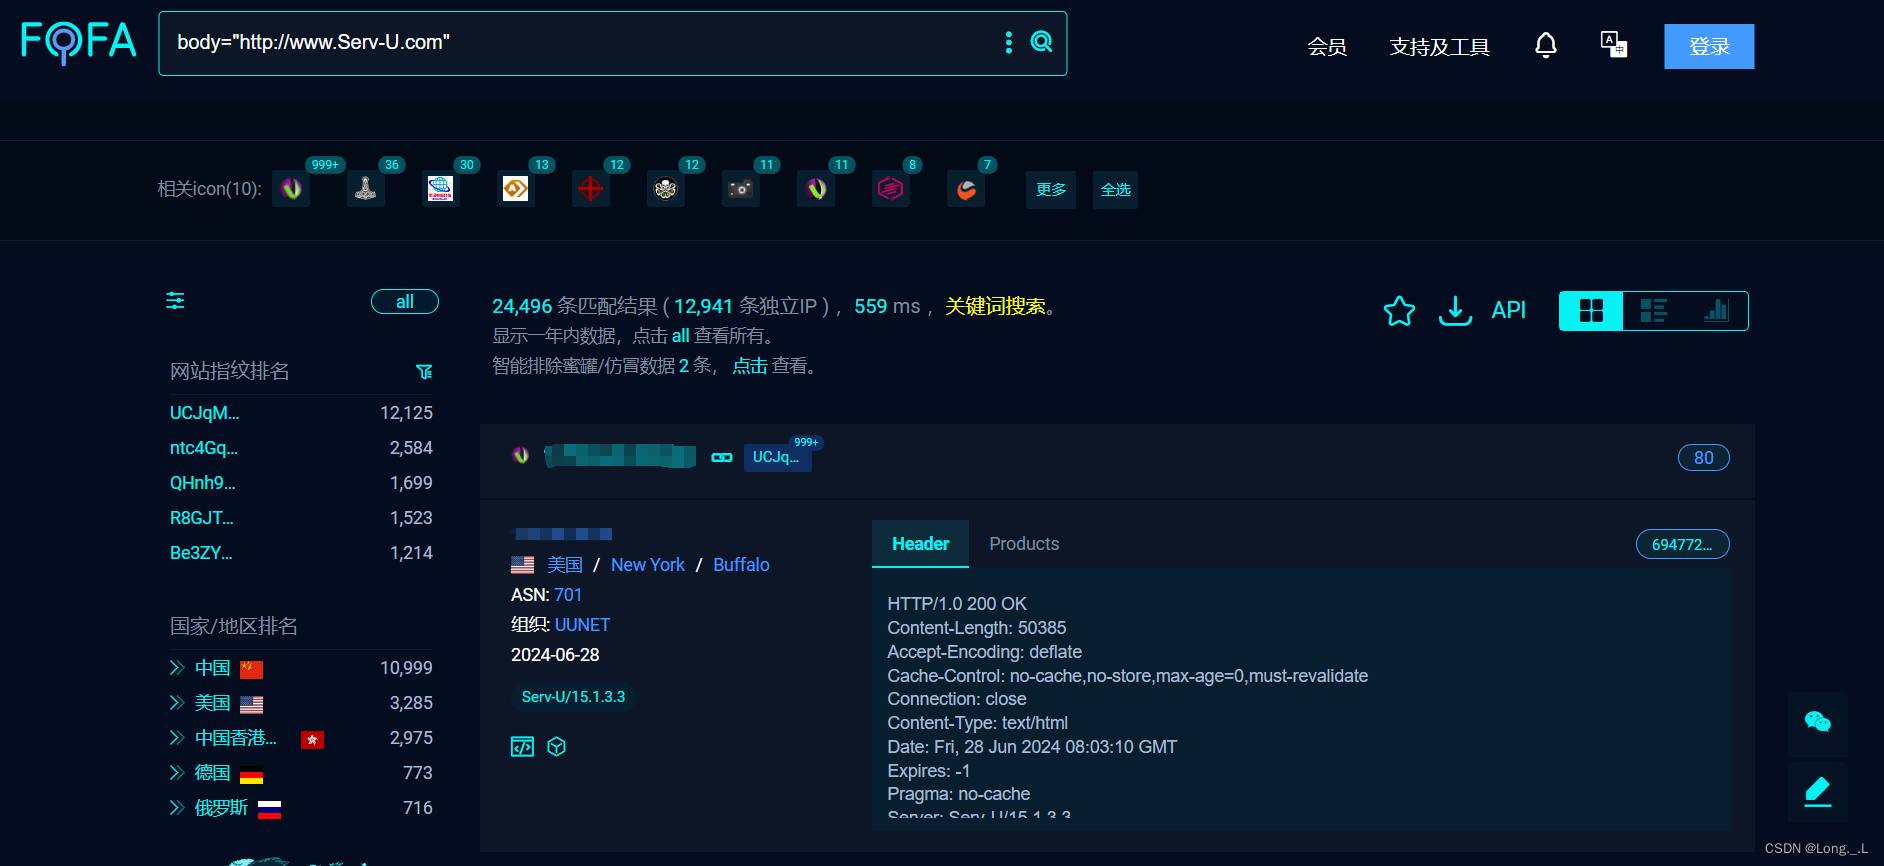Open the filter settings sliders icon

pyautogui.click(x=175, y=301)
